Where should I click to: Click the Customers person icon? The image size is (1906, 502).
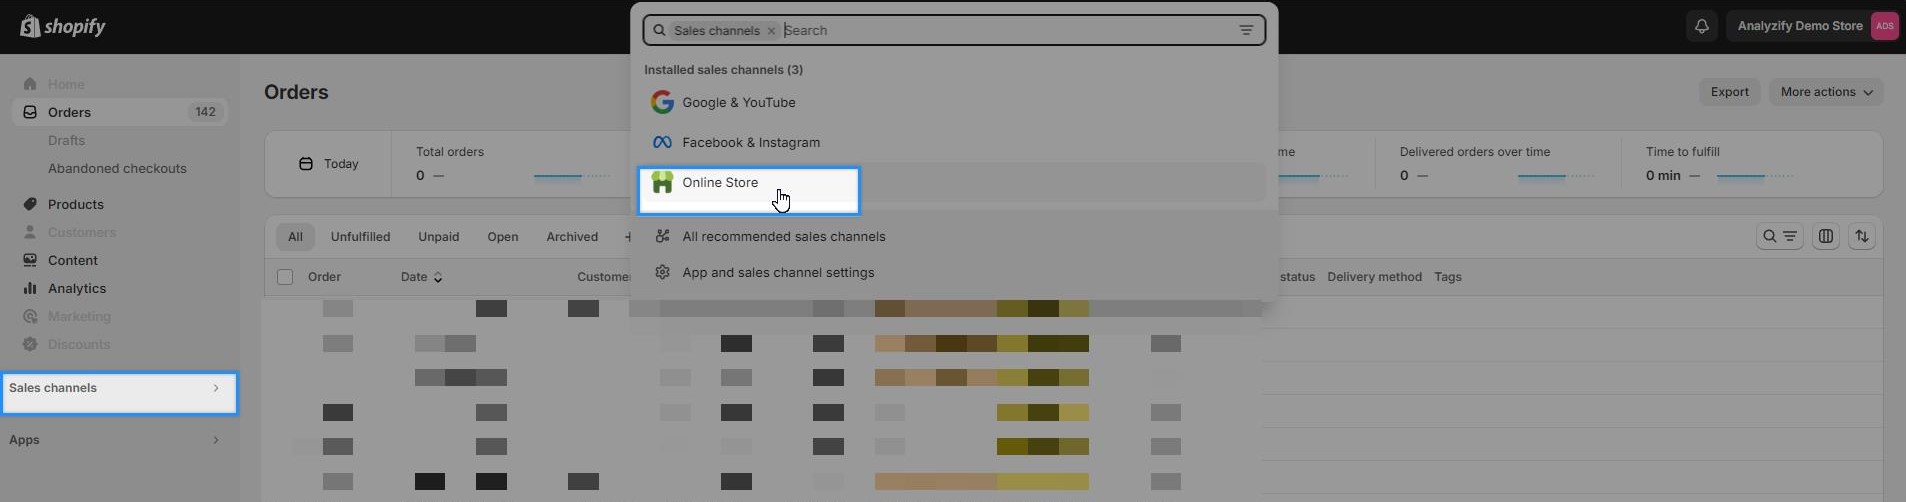click(30, 232)
